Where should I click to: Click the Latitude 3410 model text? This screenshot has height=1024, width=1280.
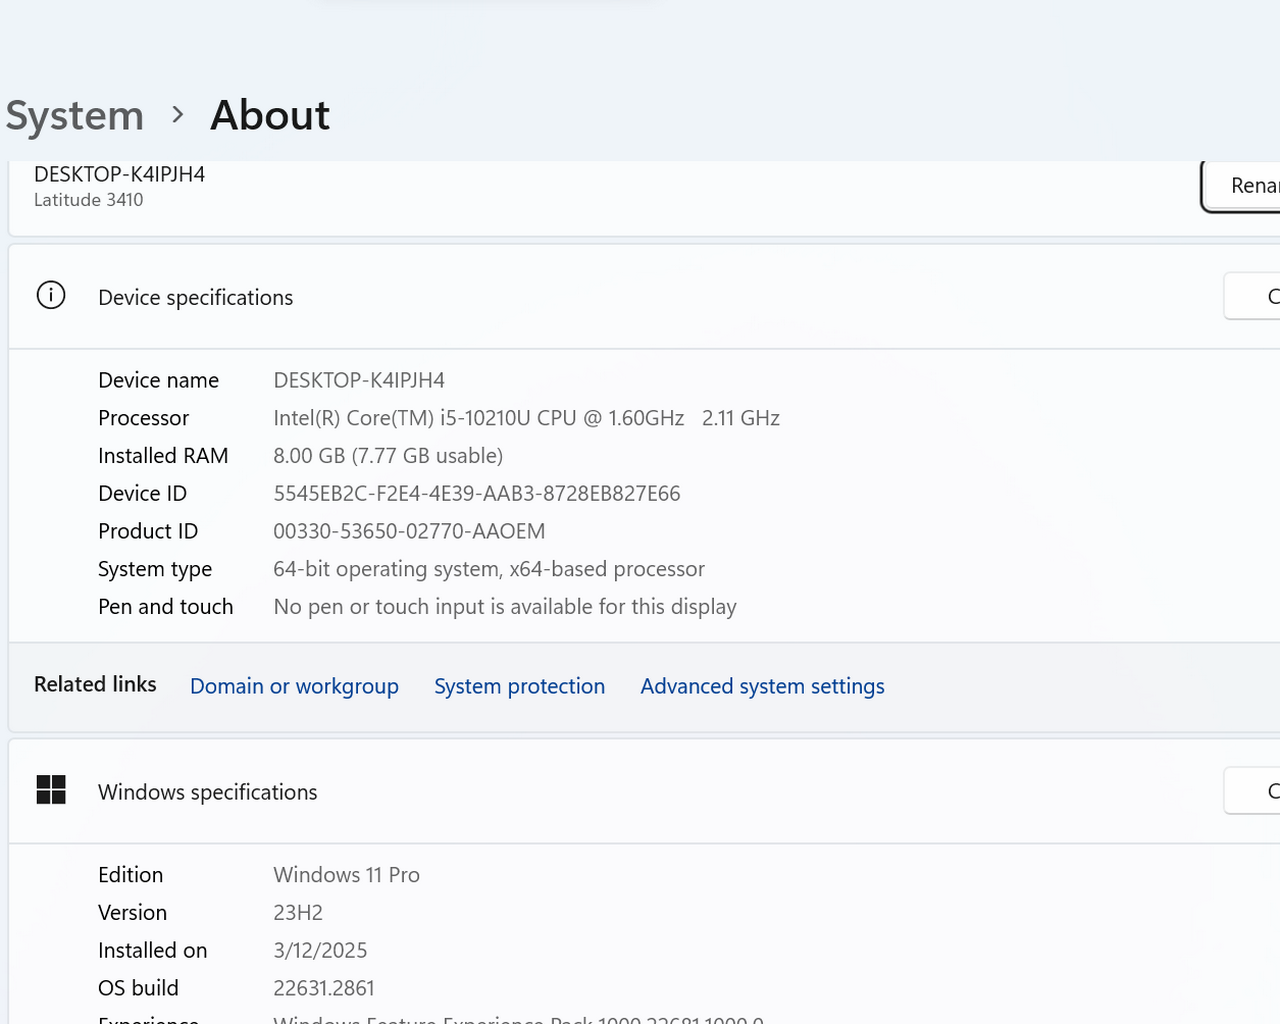coord(88,200)
